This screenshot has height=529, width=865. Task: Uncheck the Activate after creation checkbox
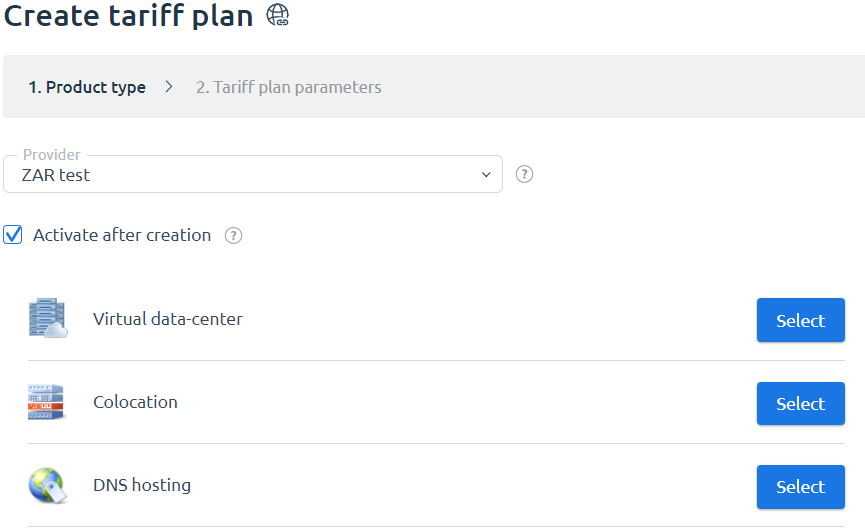pos(13,234)
